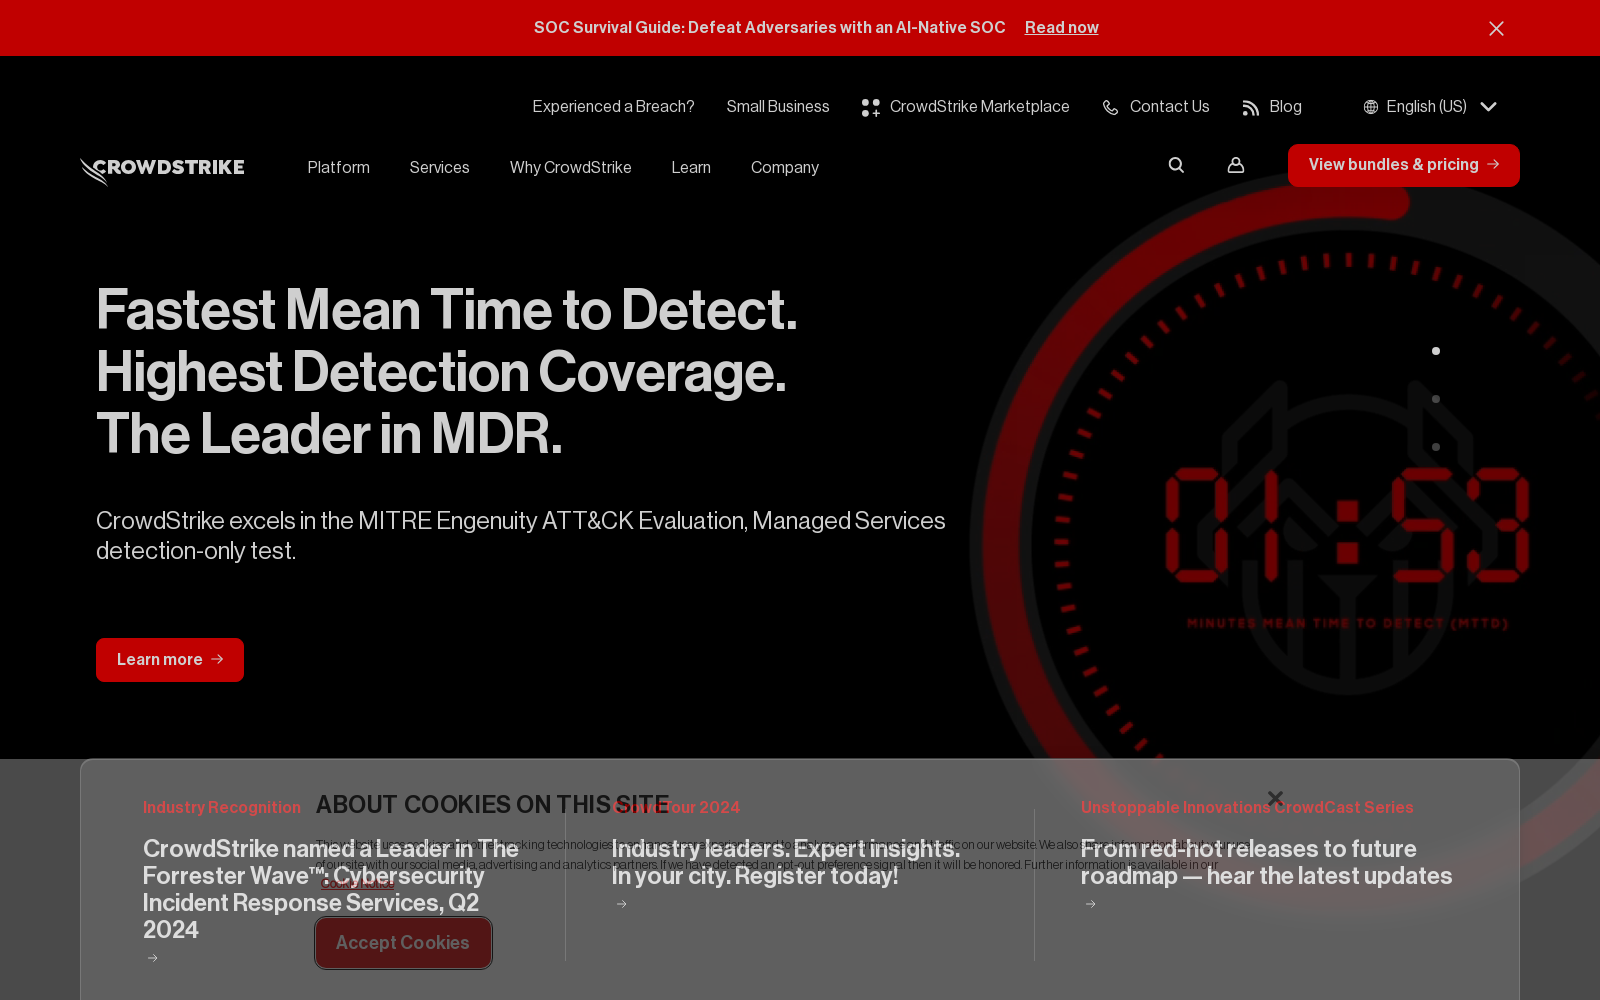This screenshot has width=1600, height=1000.
Task: Click the 'CrowdTour 2024' card label
Action: [677, 807]
